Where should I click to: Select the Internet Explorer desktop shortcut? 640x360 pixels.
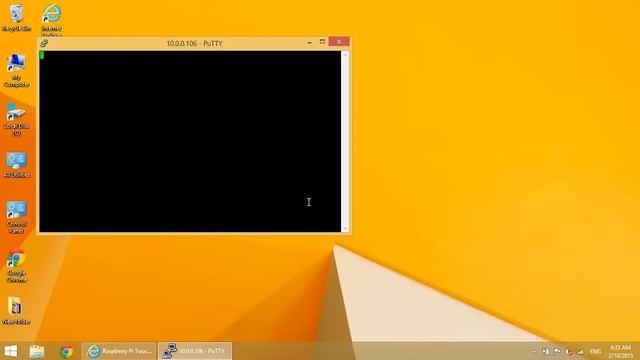click(x=51, y=20)
